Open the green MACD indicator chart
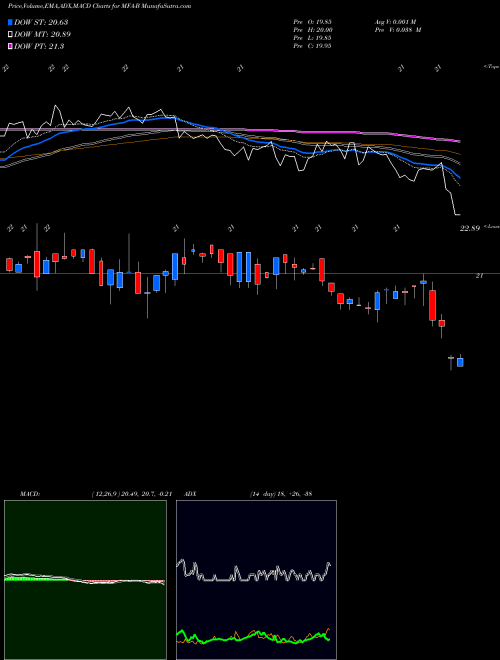The height and width of the screenshot is (660, 500). [x=85, y=580]
